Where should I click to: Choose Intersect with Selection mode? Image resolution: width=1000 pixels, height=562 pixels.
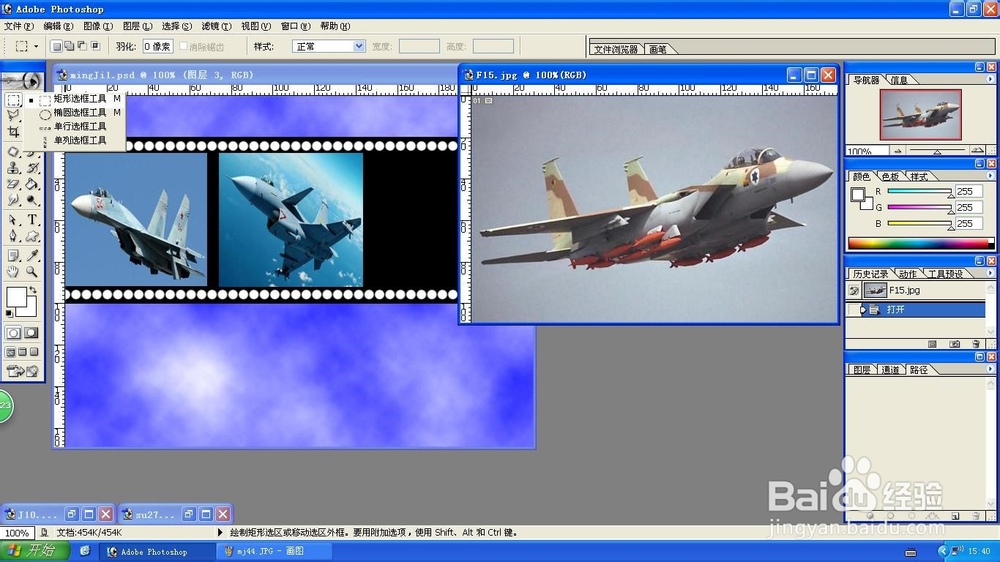click(x=96, y=46)
